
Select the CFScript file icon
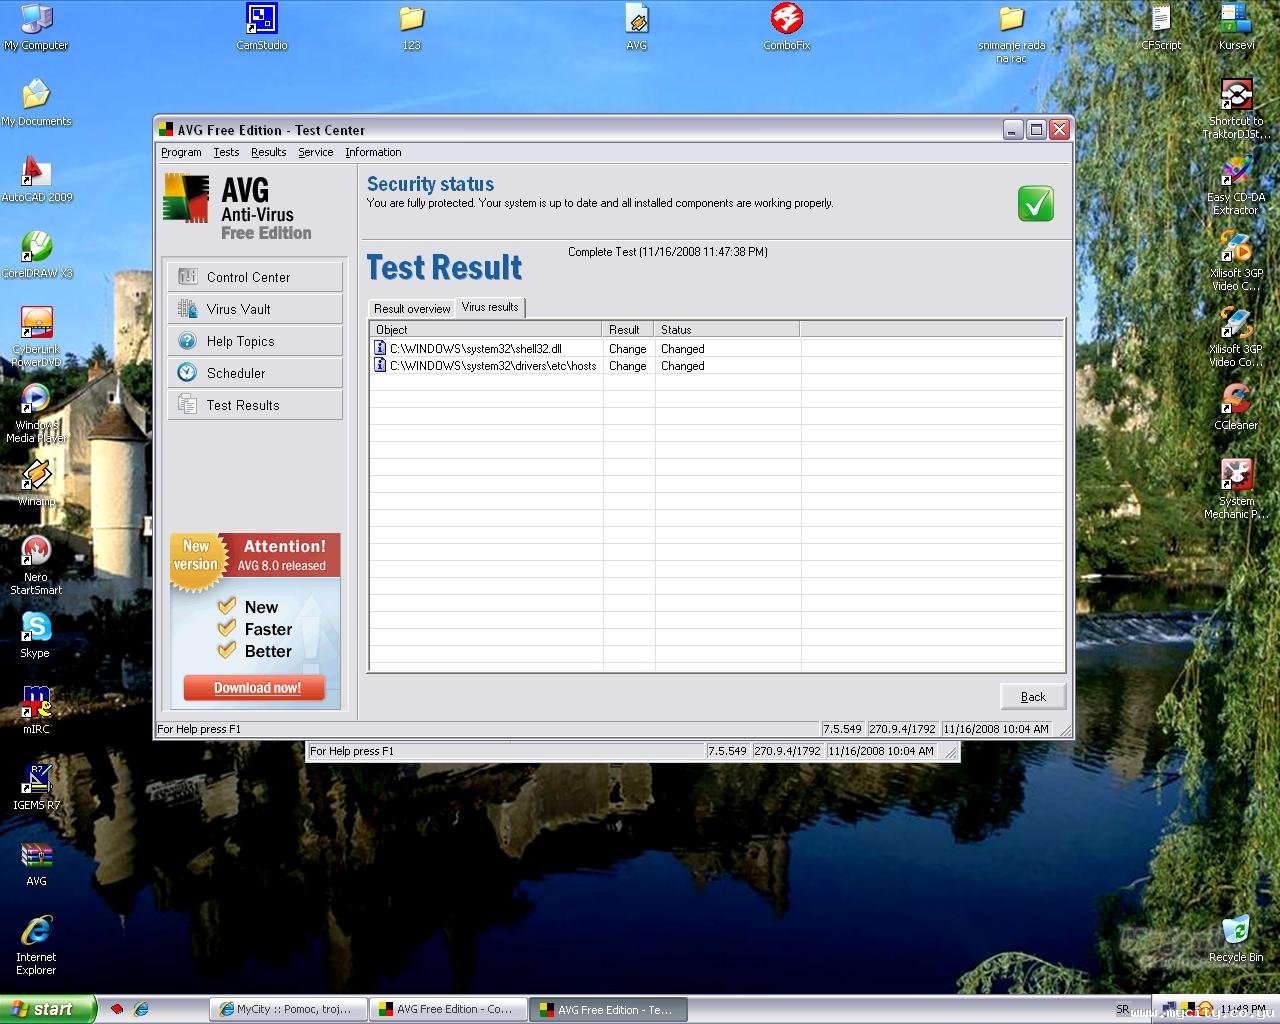click(1161, 27)
